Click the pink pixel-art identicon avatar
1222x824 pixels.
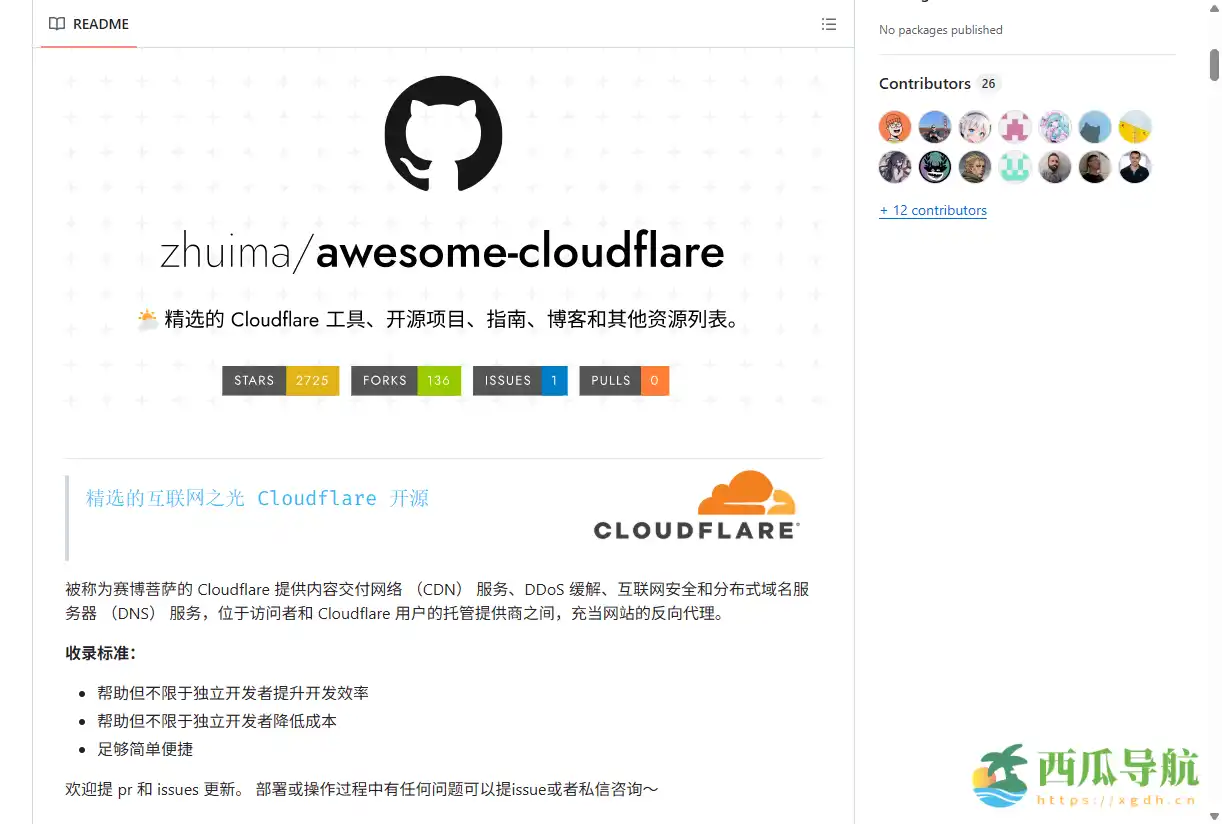click(x=1015, y=127)
